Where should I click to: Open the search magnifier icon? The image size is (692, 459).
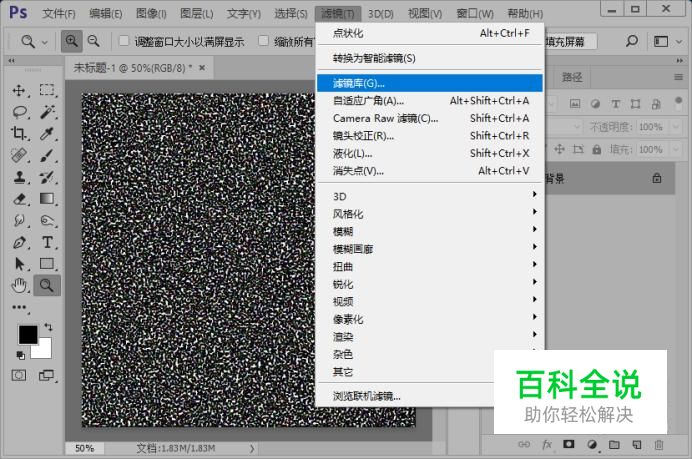pos(632,41)
